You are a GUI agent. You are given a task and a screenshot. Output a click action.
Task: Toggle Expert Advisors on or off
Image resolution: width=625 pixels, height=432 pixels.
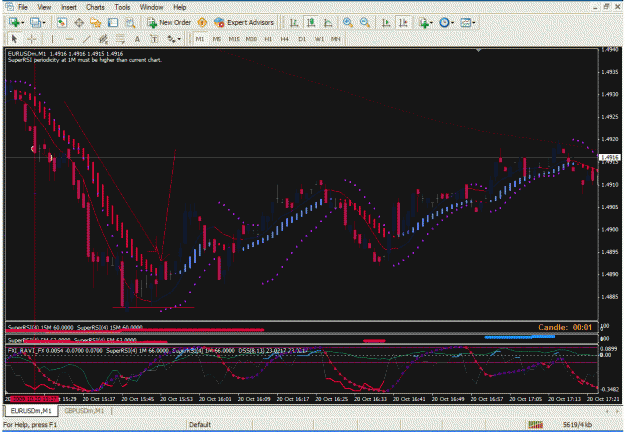[244, 23]
